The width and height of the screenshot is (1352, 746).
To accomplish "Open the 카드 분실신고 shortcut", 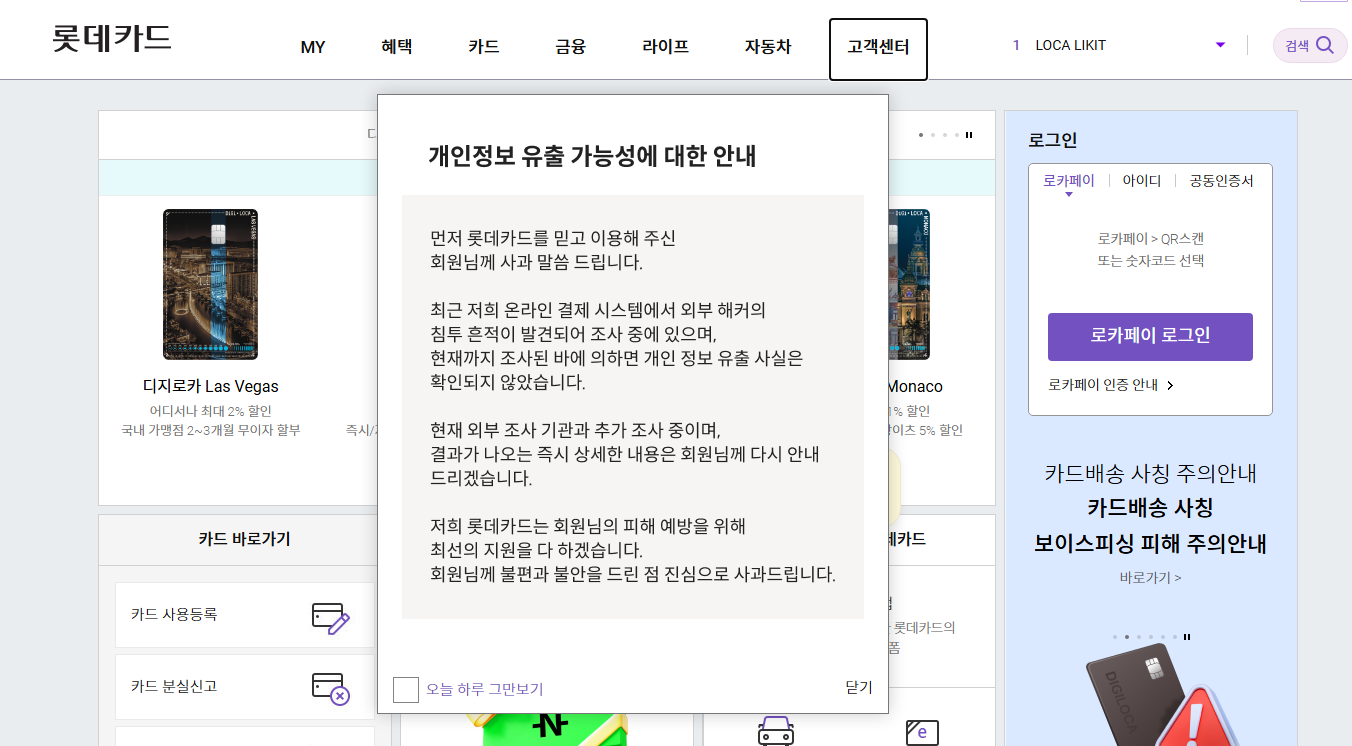I will point(244,687).
